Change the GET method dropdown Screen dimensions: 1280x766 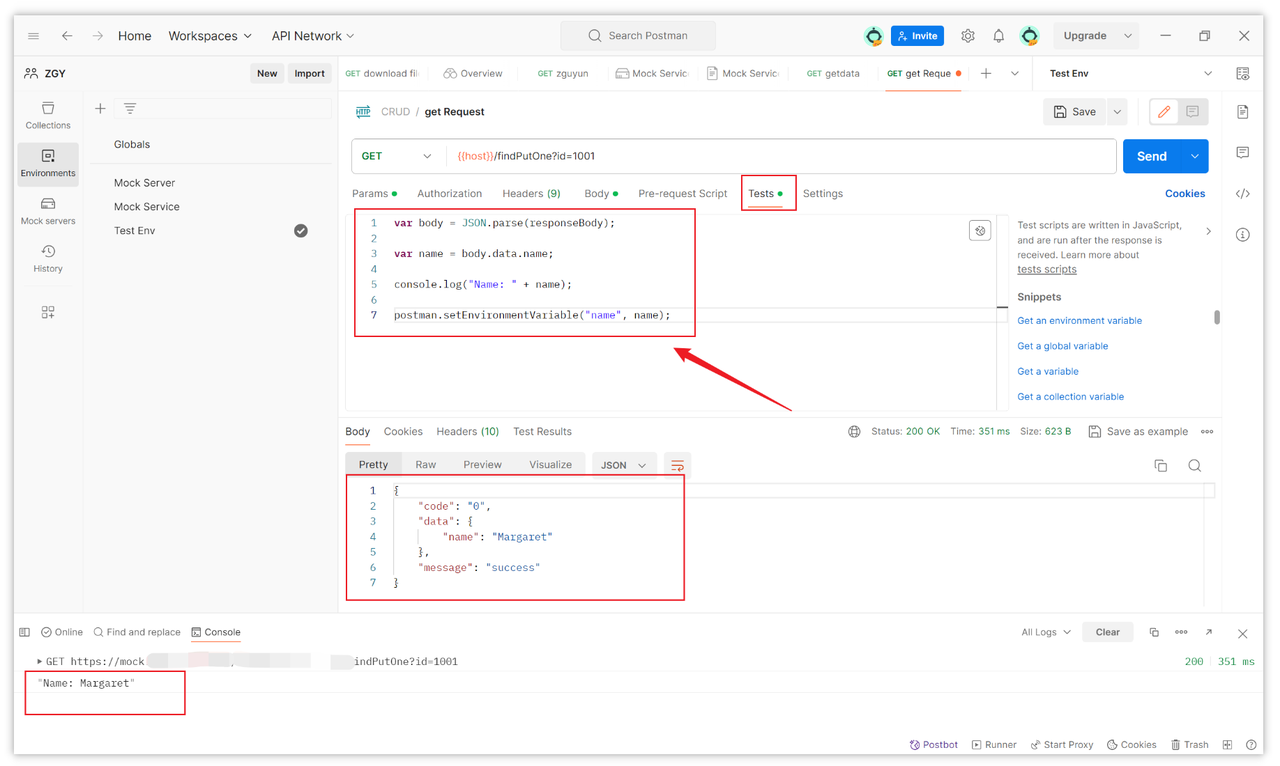(397, 157)
